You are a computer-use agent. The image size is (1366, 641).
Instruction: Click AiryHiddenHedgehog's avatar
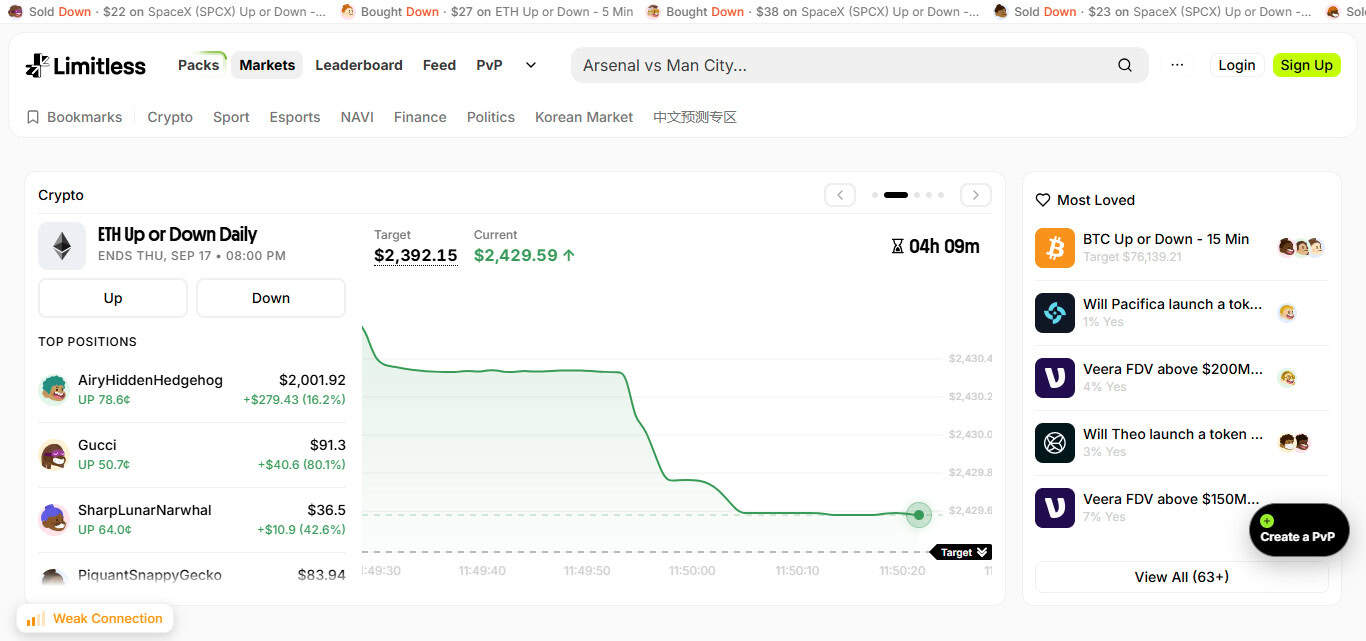tap(54, 389)
